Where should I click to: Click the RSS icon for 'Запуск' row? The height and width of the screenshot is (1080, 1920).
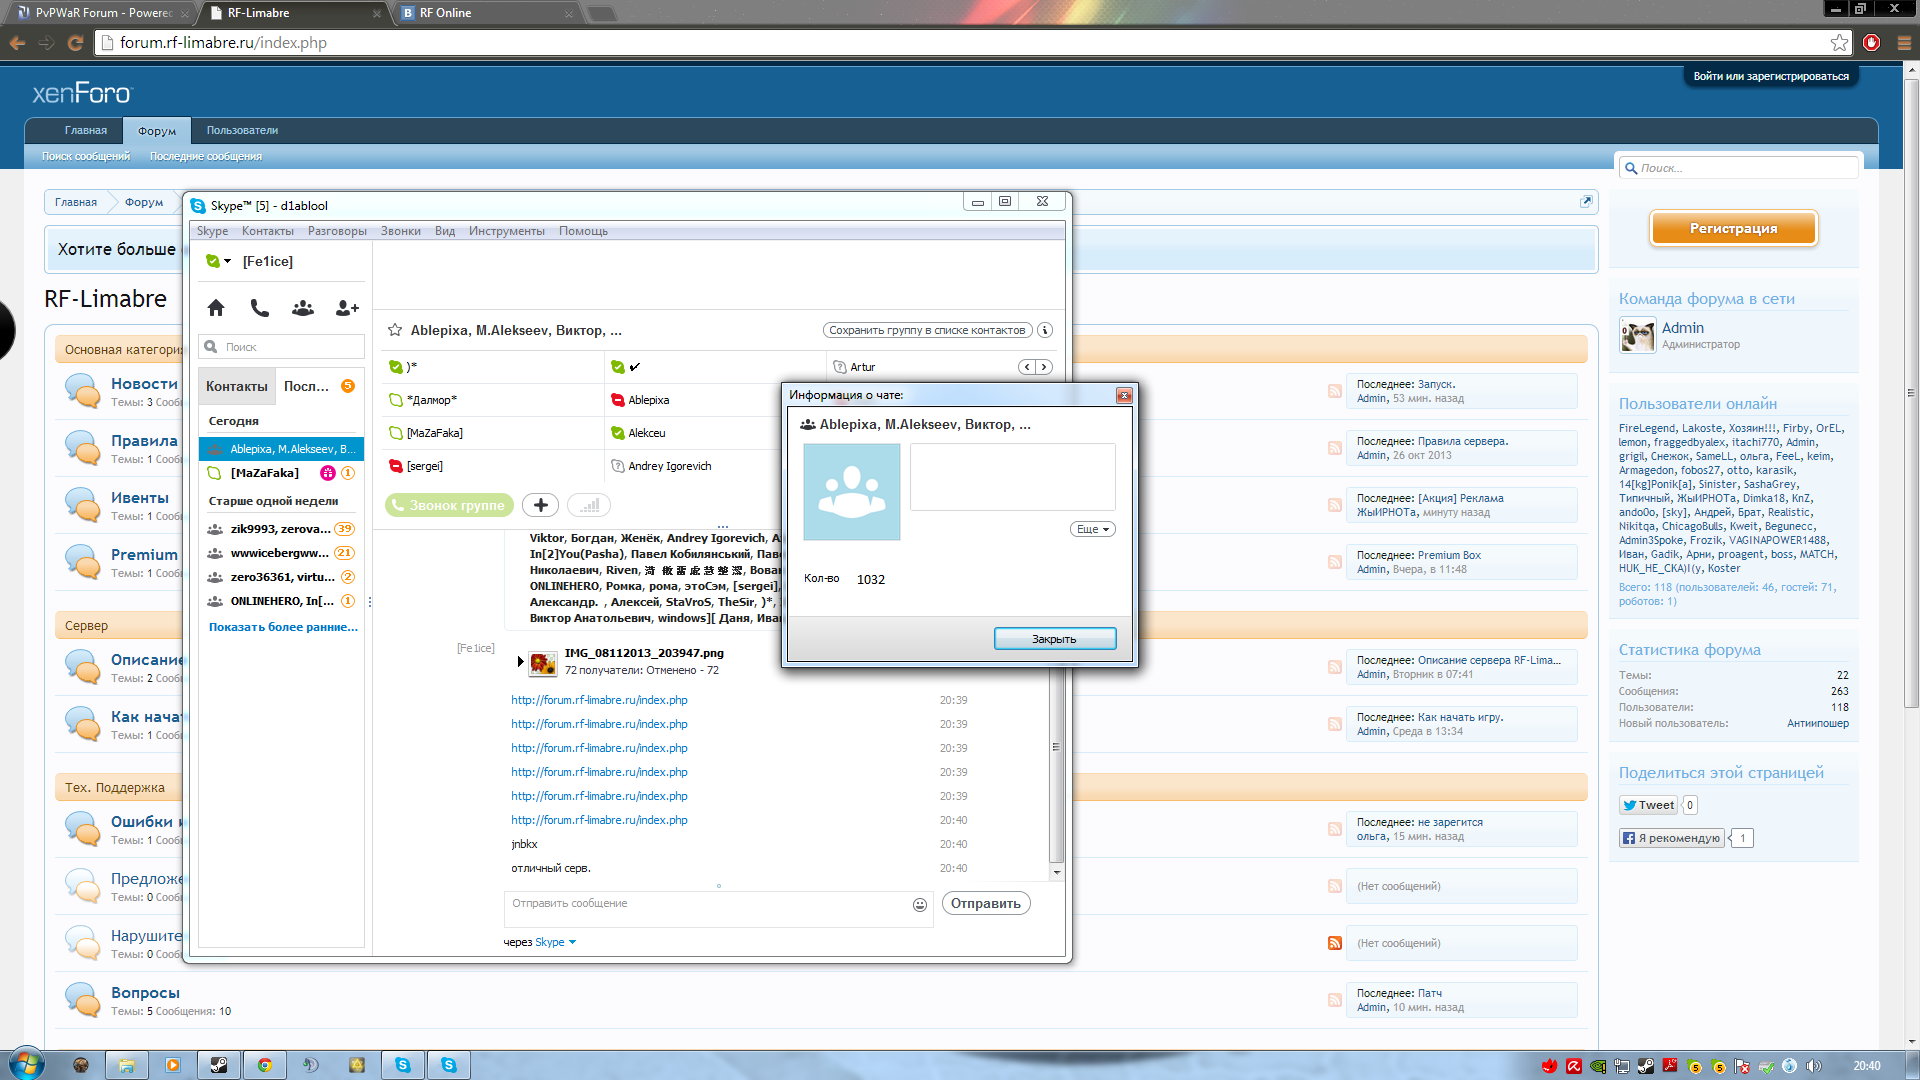(1334, 391)
